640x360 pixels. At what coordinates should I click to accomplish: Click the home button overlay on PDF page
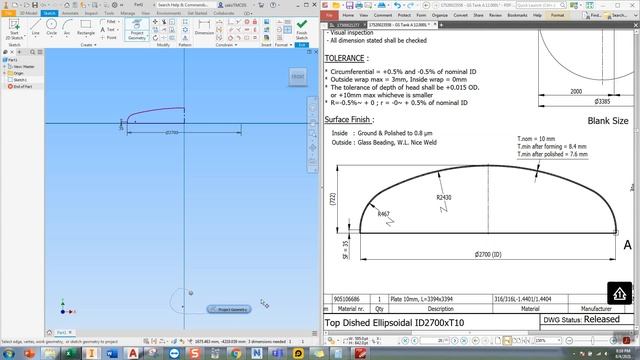click(619, 293)
